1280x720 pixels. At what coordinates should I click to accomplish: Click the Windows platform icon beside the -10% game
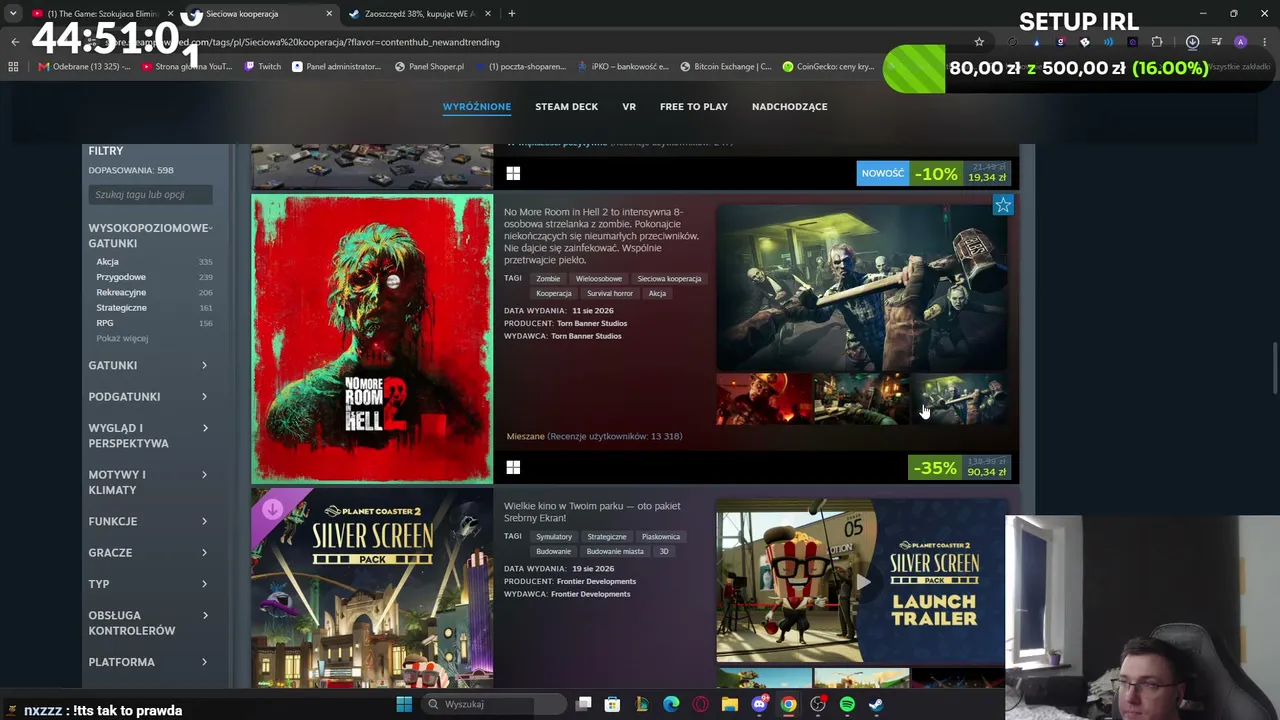[513, 173]
